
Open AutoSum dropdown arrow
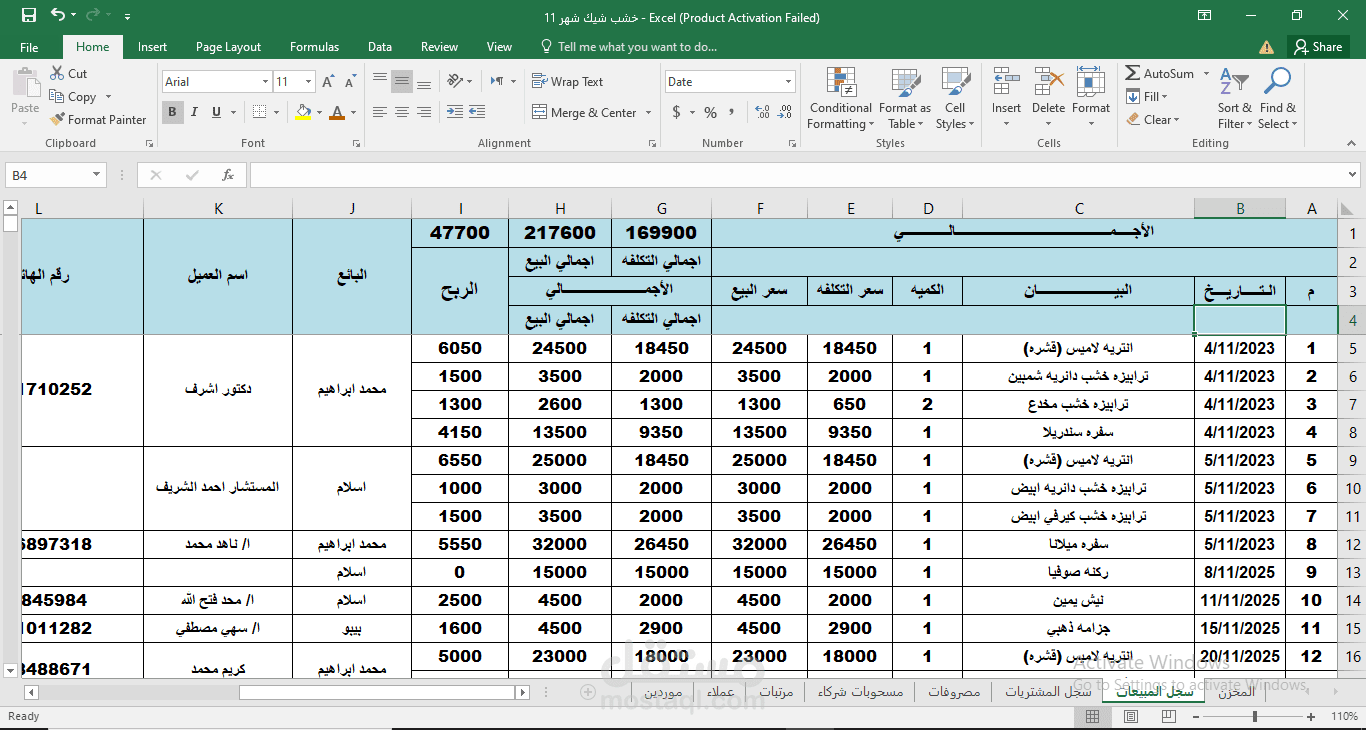[1206, 74]
